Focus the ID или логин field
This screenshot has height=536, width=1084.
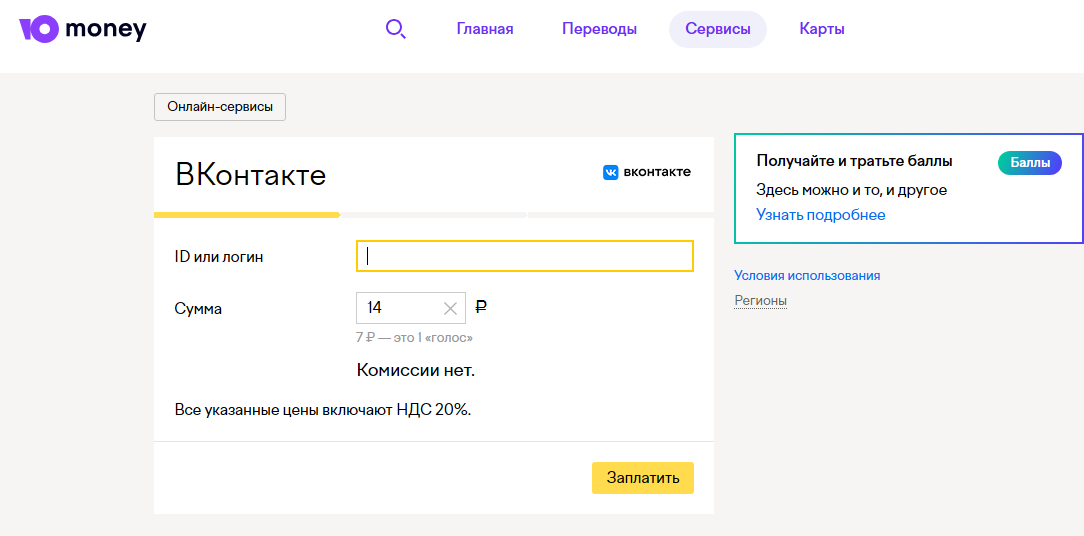pyautogui.click(x=524, y=256)
